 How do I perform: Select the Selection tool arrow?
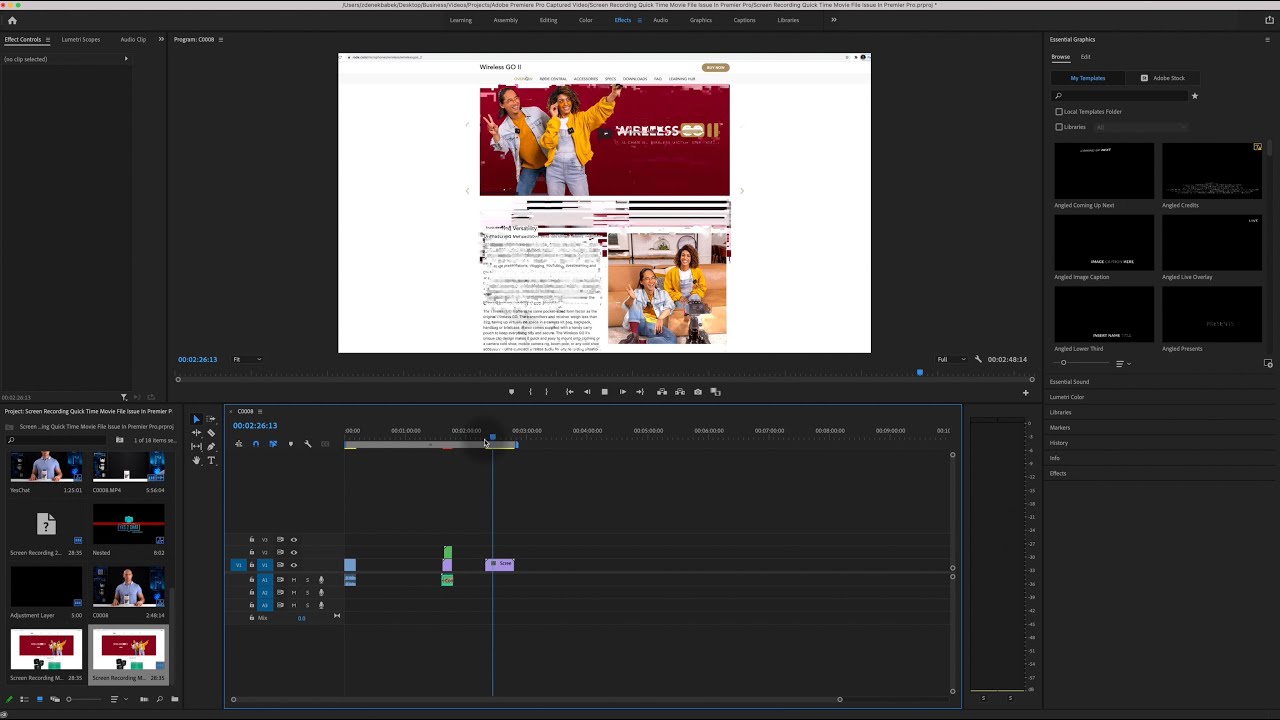(x=196, y=419)
